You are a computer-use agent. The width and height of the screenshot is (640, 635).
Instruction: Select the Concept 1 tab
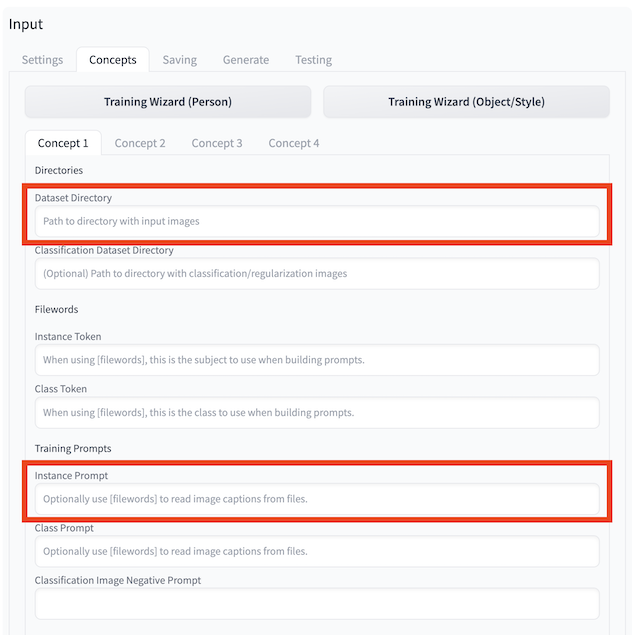coord(63,143)
